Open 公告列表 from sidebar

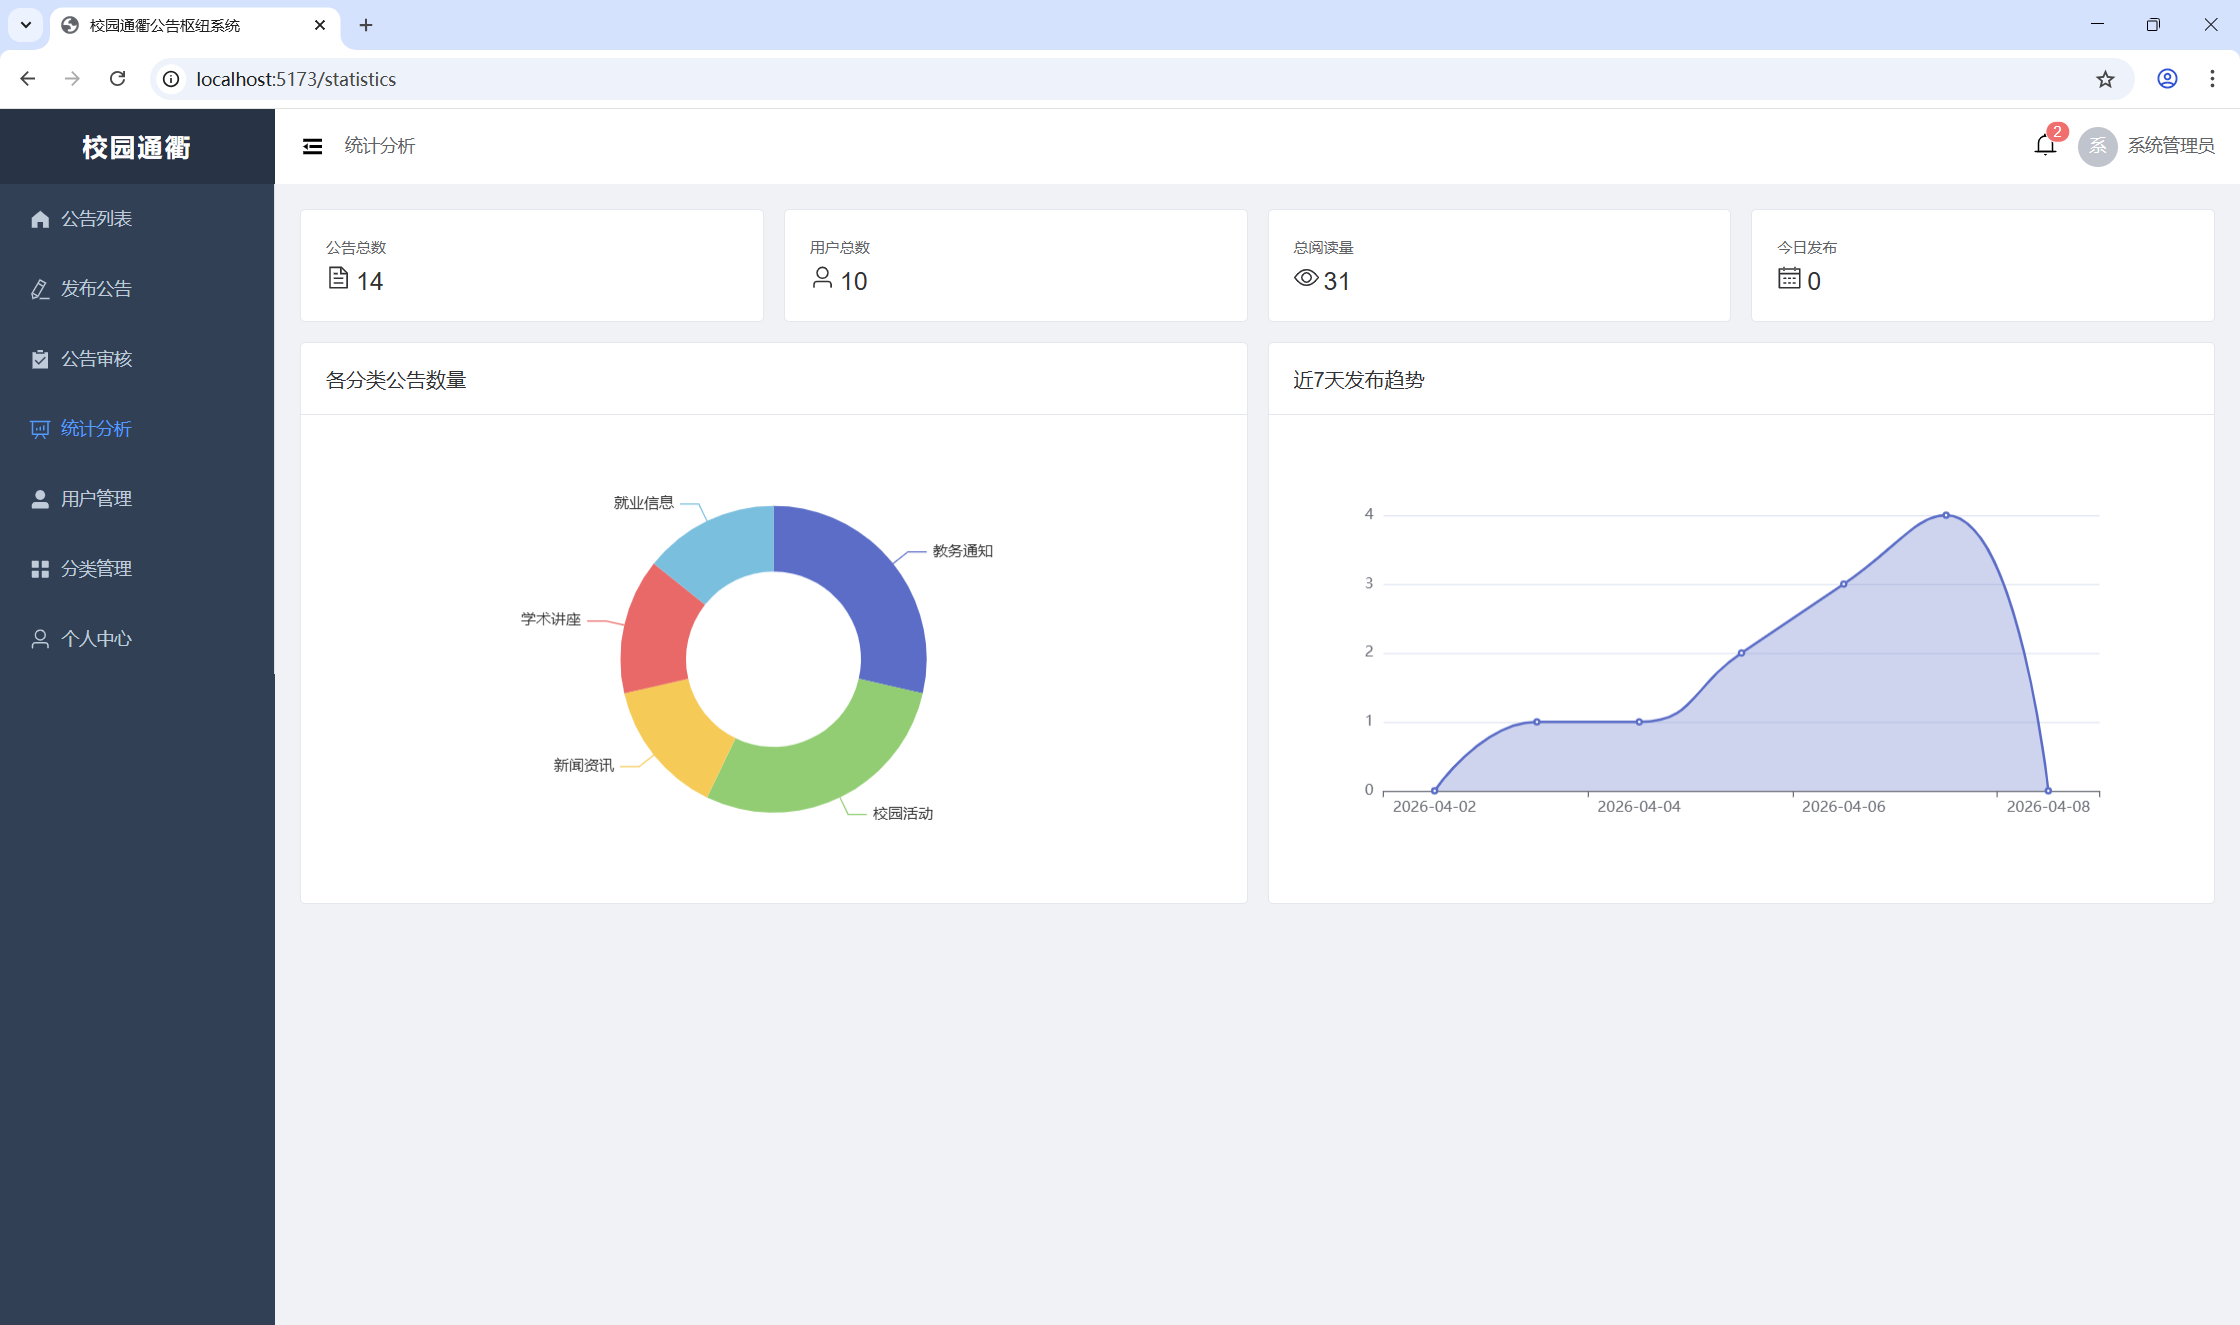(x=96, y=219)
